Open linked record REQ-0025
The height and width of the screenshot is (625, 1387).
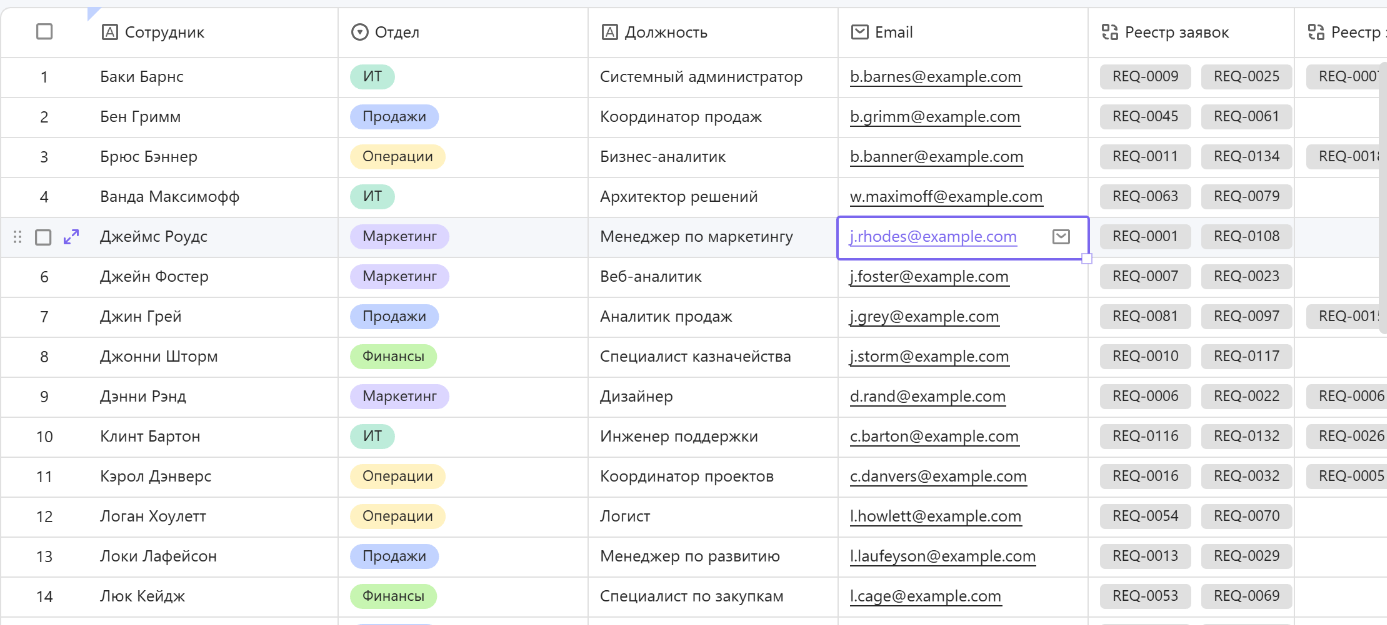[x=1246, y=77]
